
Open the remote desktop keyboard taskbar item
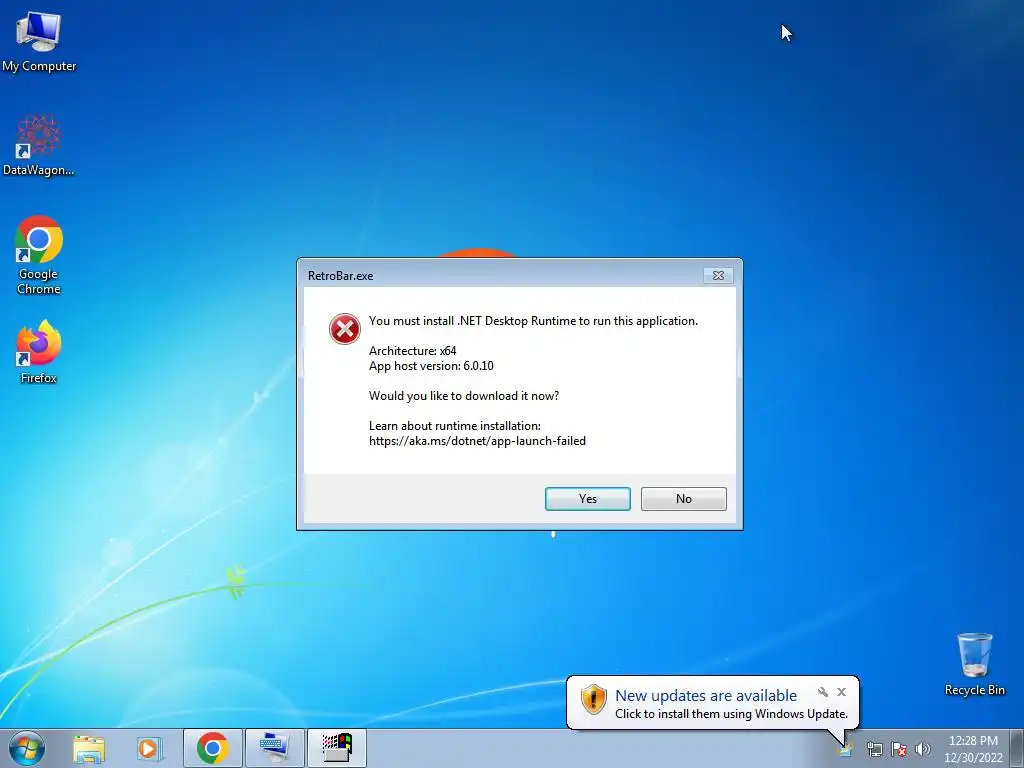(x=274, y=748)
